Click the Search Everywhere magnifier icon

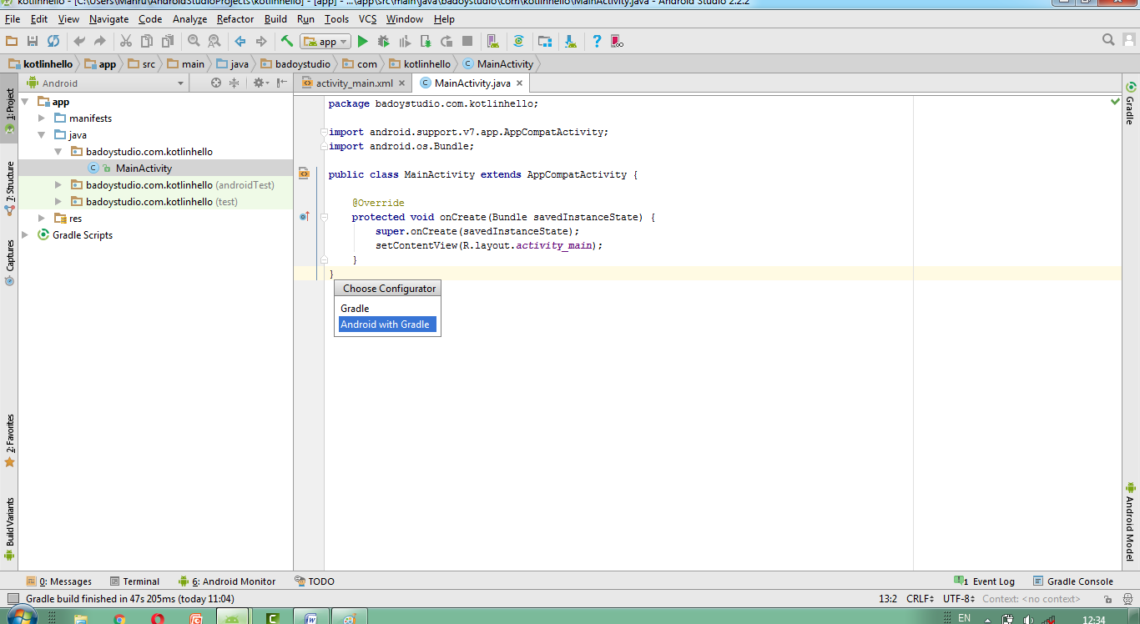click(x=1108, y=40)
